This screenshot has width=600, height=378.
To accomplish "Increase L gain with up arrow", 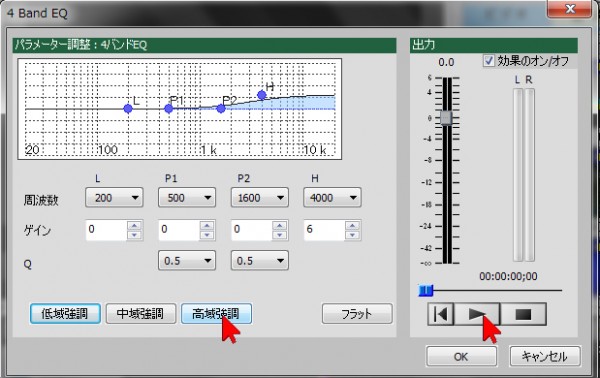I will click(134, 225).
